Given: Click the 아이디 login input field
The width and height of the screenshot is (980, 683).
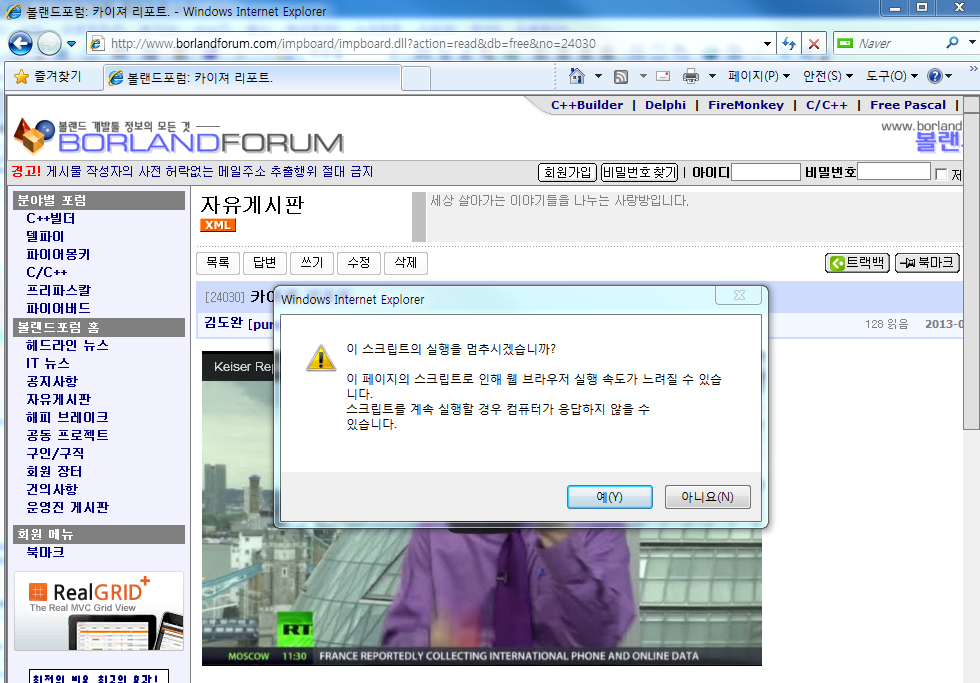Looking at the screenshot, I should click(x=766, y=172).
